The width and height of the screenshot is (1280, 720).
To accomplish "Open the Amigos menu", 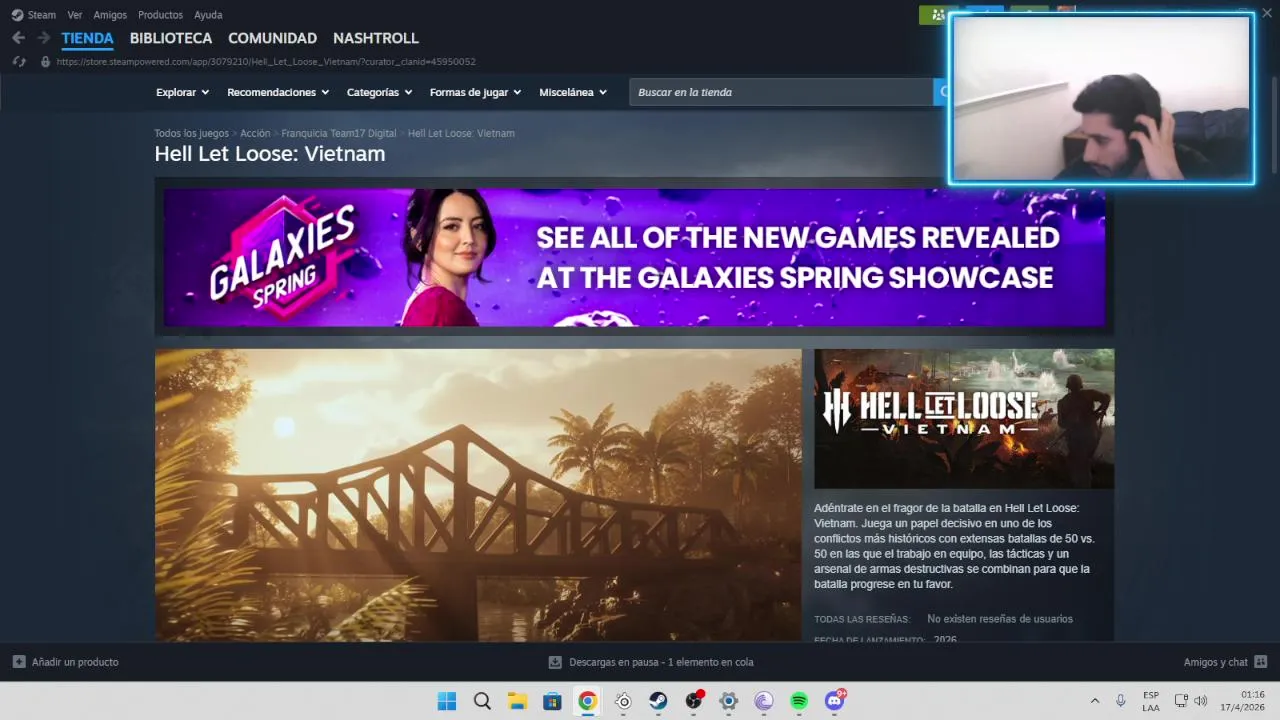I will [x=110, y=15].
